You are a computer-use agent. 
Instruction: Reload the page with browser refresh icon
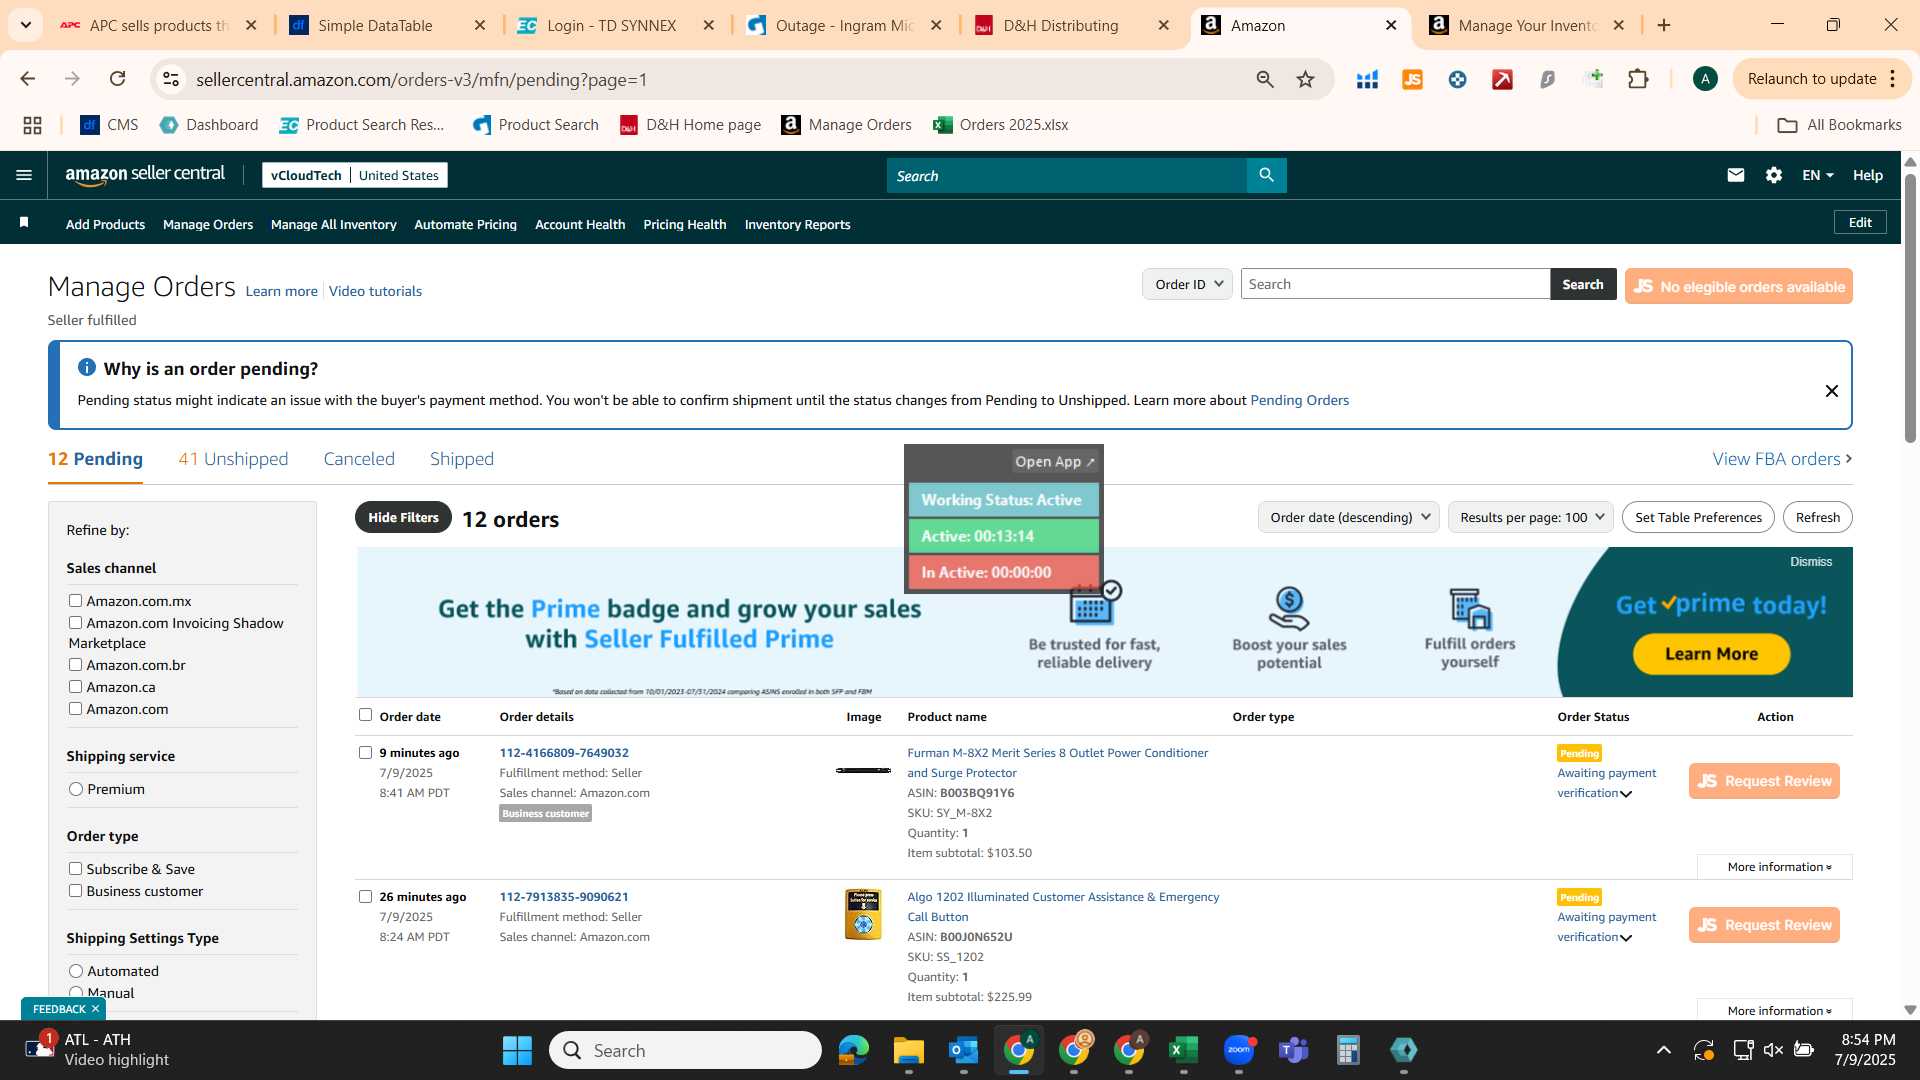point(117,79)
